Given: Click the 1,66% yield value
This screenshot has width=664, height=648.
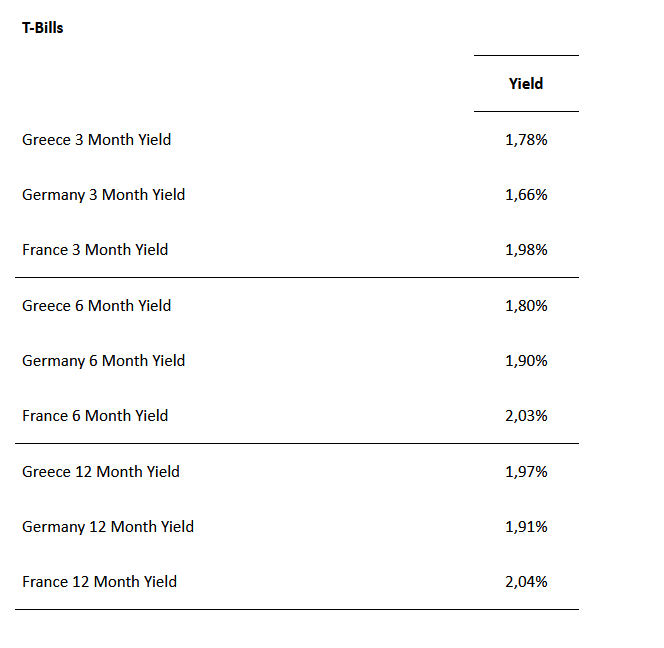Looking at the screenshot, I should click(x=526, y=195).
